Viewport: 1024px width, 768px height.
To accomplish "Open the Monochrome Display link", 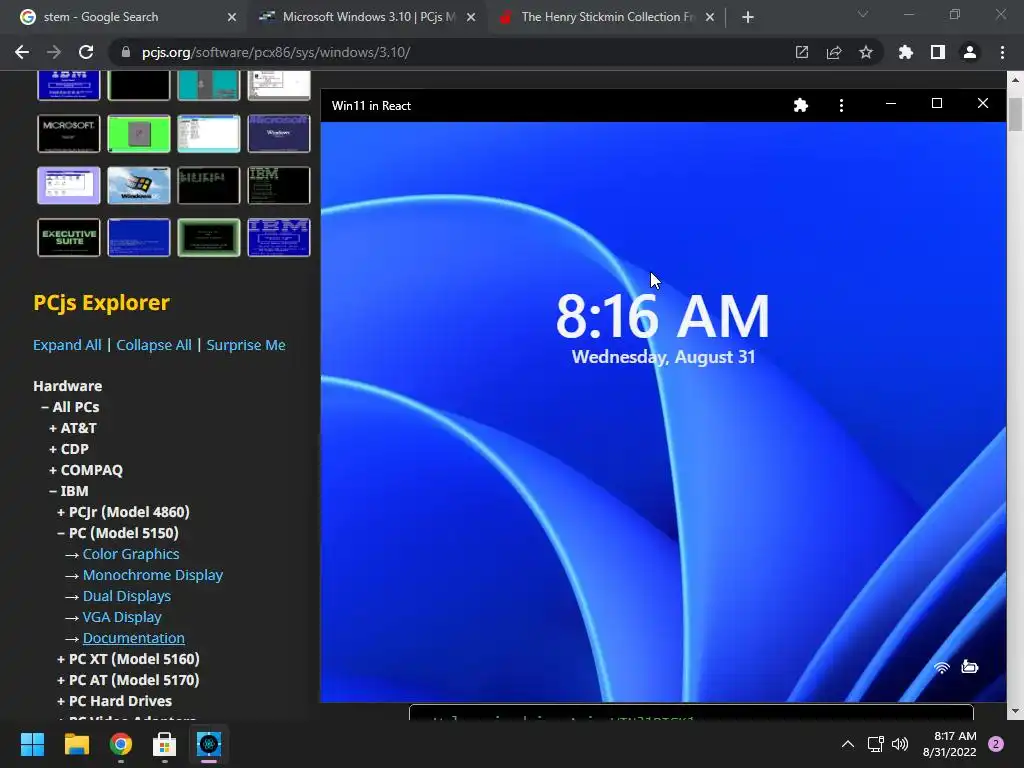I will [x=153, y=575].
